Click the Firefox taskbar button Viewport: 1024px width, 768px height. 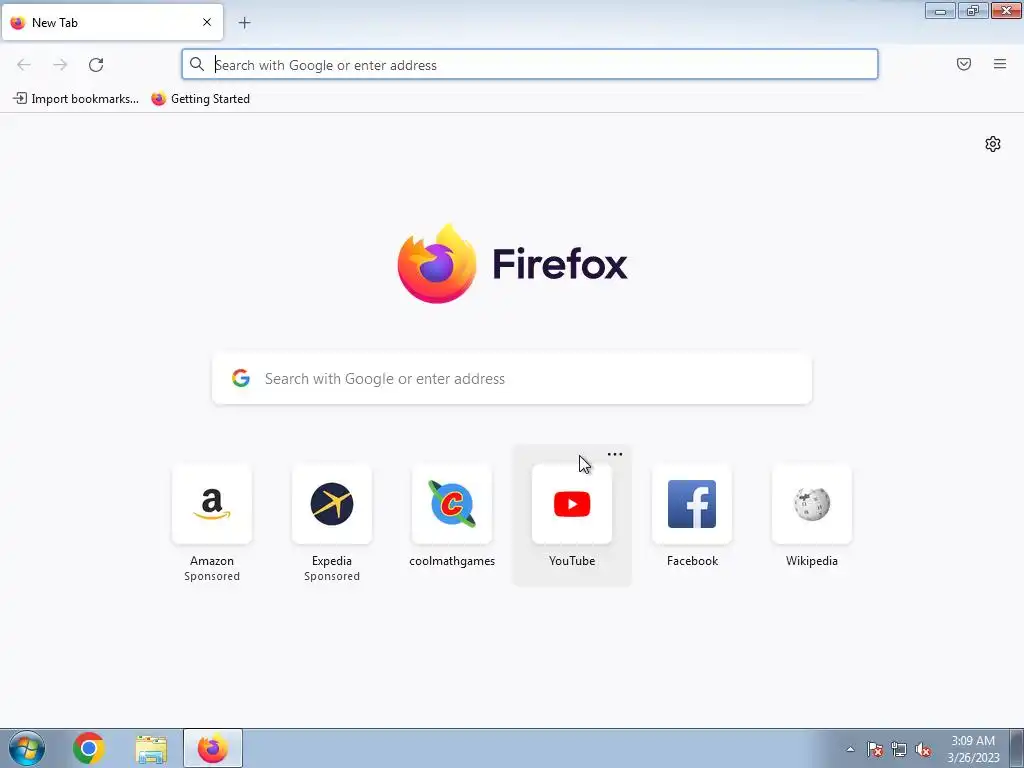(213, 748)
